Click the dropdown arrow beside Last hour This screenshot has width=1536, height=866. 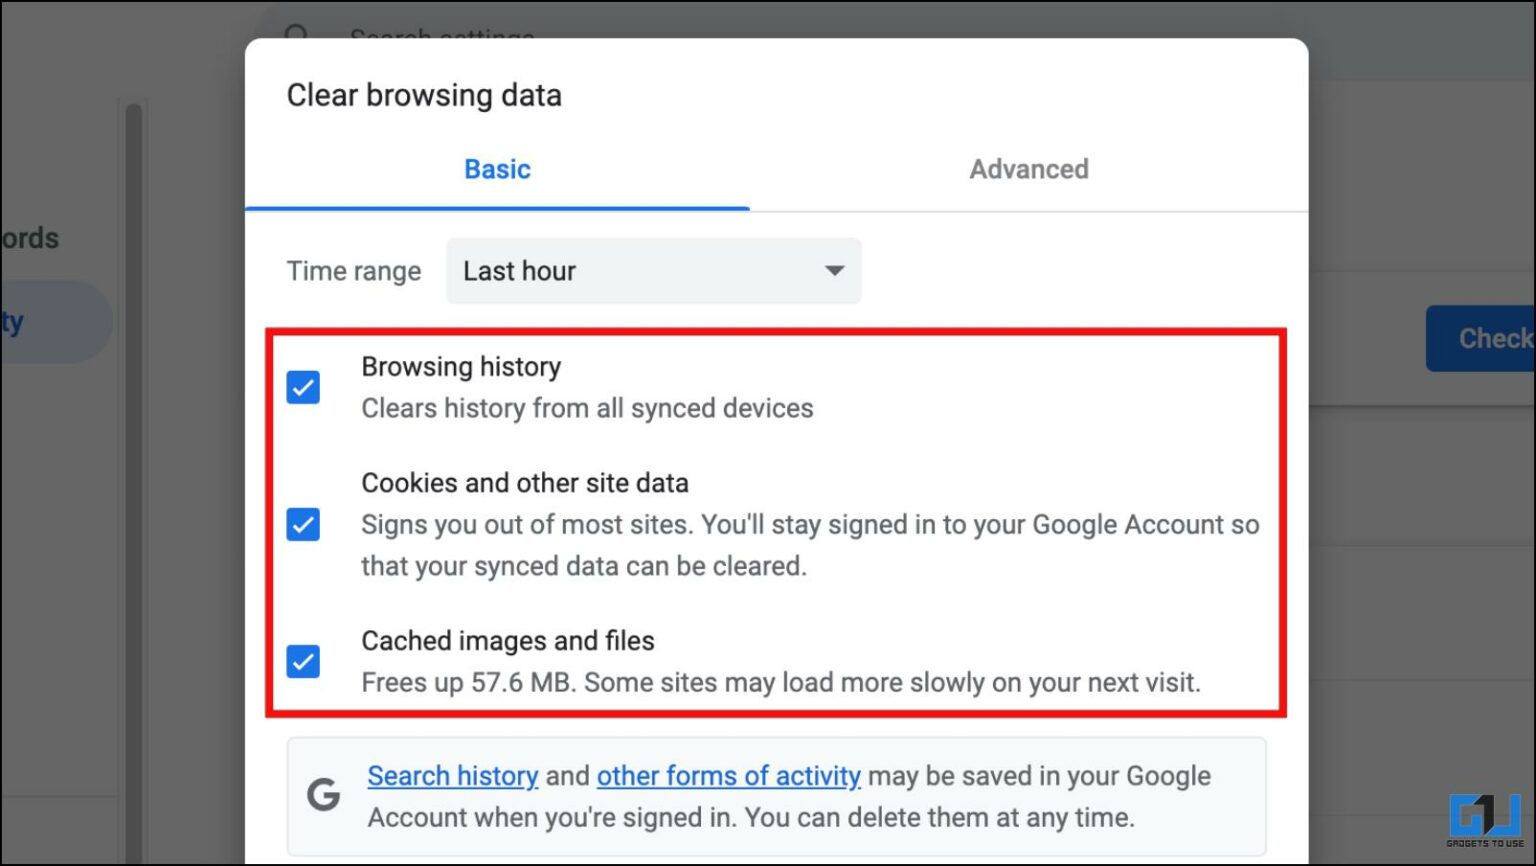834,271
